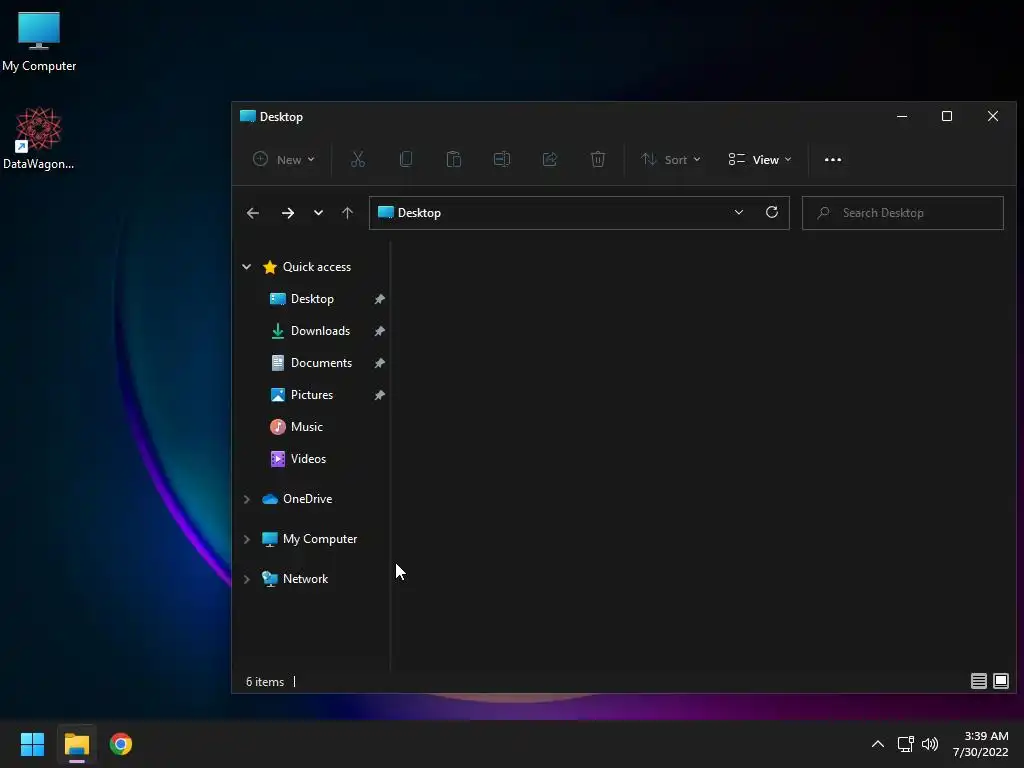Click File Explorer on the taskbar

coord(76,744)
